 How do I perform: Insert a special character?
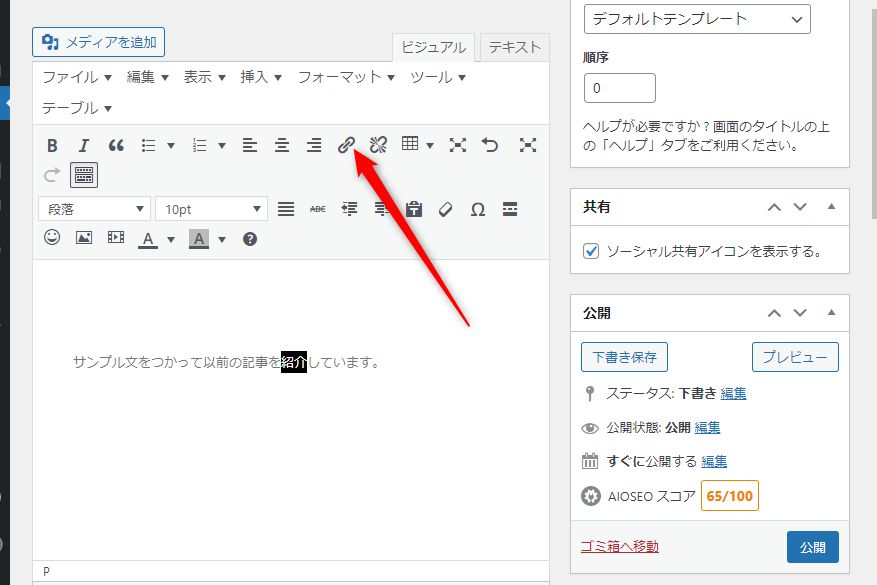tap(477, 209)
